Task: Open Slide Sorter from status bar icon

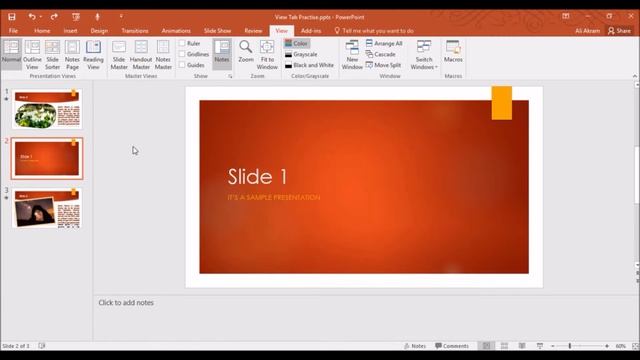Action: click(x=504, y=346)
